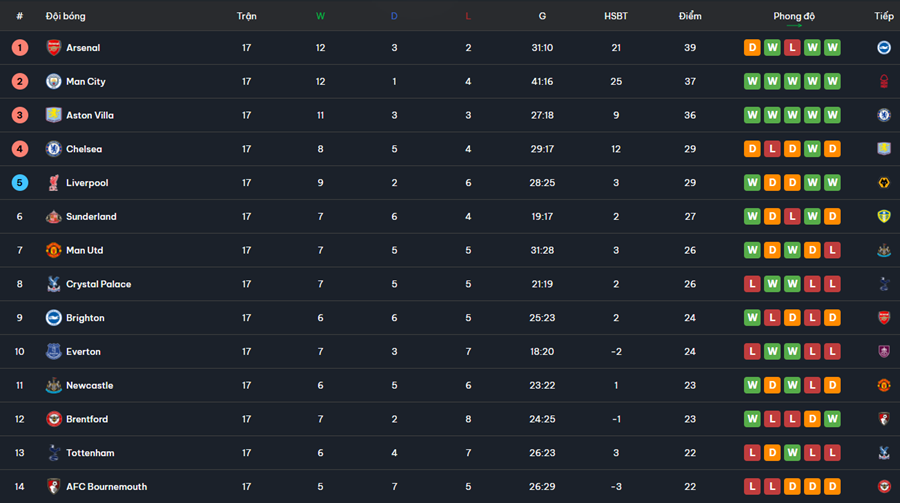Screen dimensions: 900x503
Task: Click the AFC Bournemouth crest beside its name
Action: point(53,487)
